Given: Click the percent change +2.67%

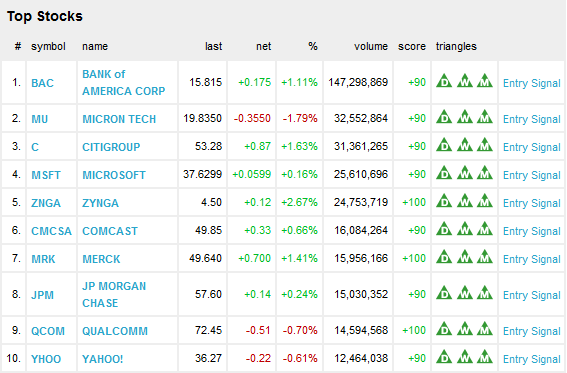Looking at the screenshot, I should click(299, 202).
